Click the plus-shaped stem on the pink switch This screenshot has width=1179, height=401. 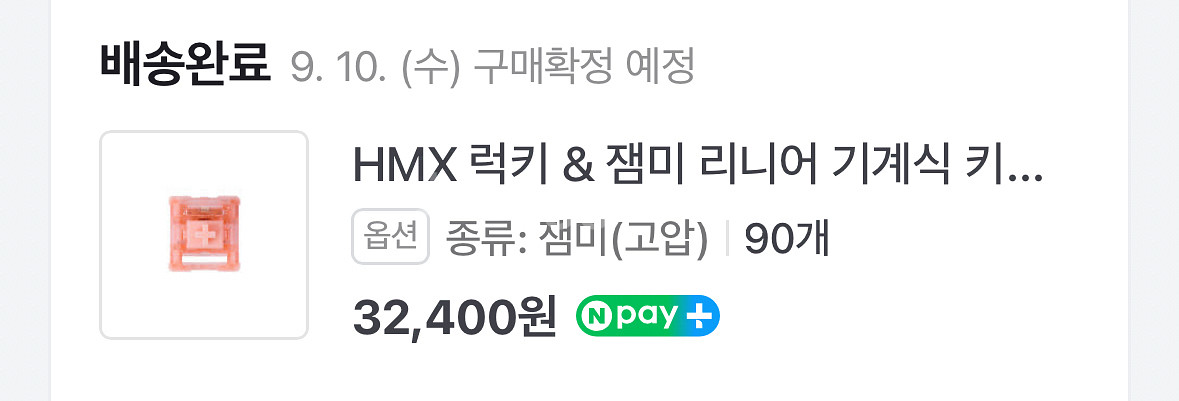pos(203,234)
